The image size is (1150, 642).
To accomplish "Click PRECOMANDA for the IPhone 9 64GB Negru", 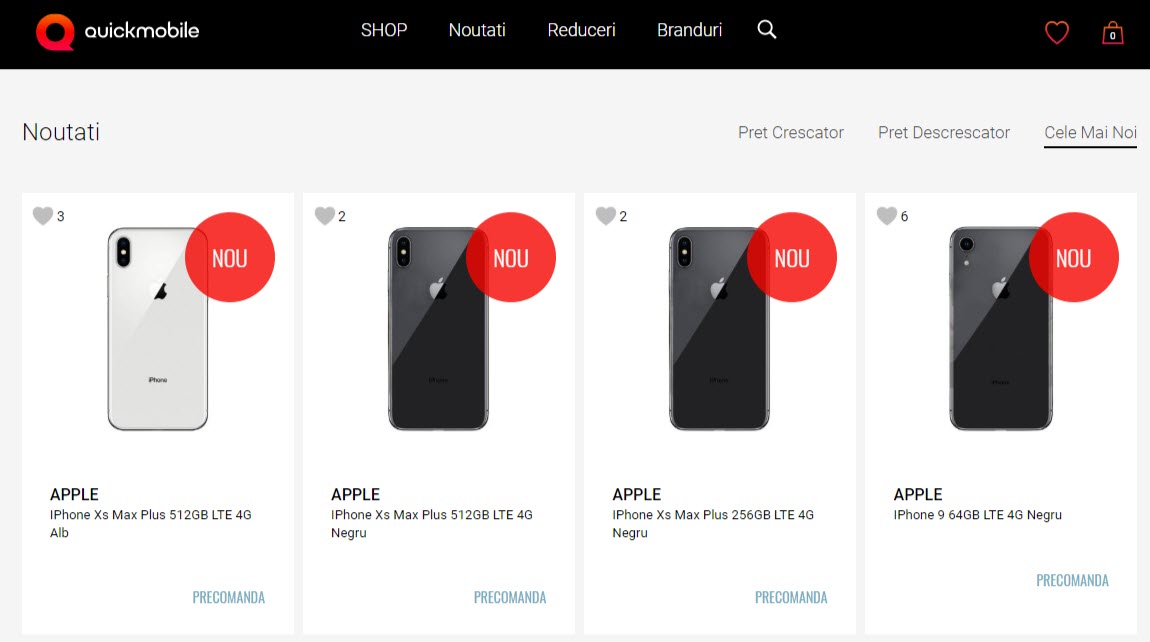I will coord(1072,580).
